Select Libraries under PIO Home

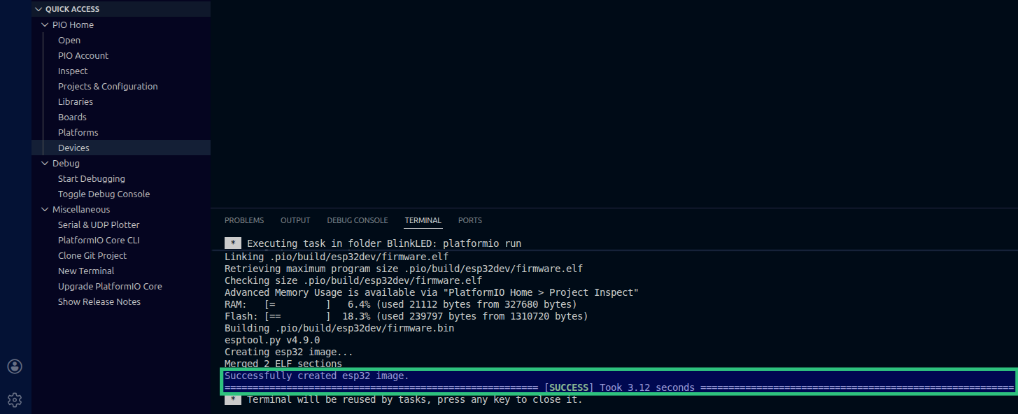[x=75, y=102]
